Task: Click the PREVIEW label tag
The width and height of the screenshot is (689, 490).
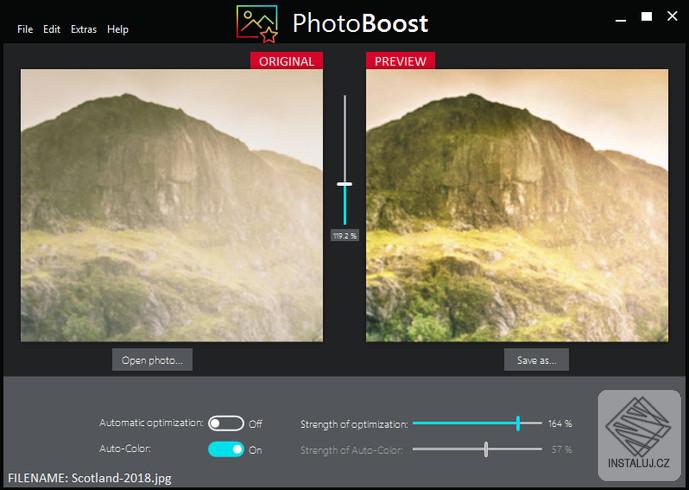Action: coord(400,61)
